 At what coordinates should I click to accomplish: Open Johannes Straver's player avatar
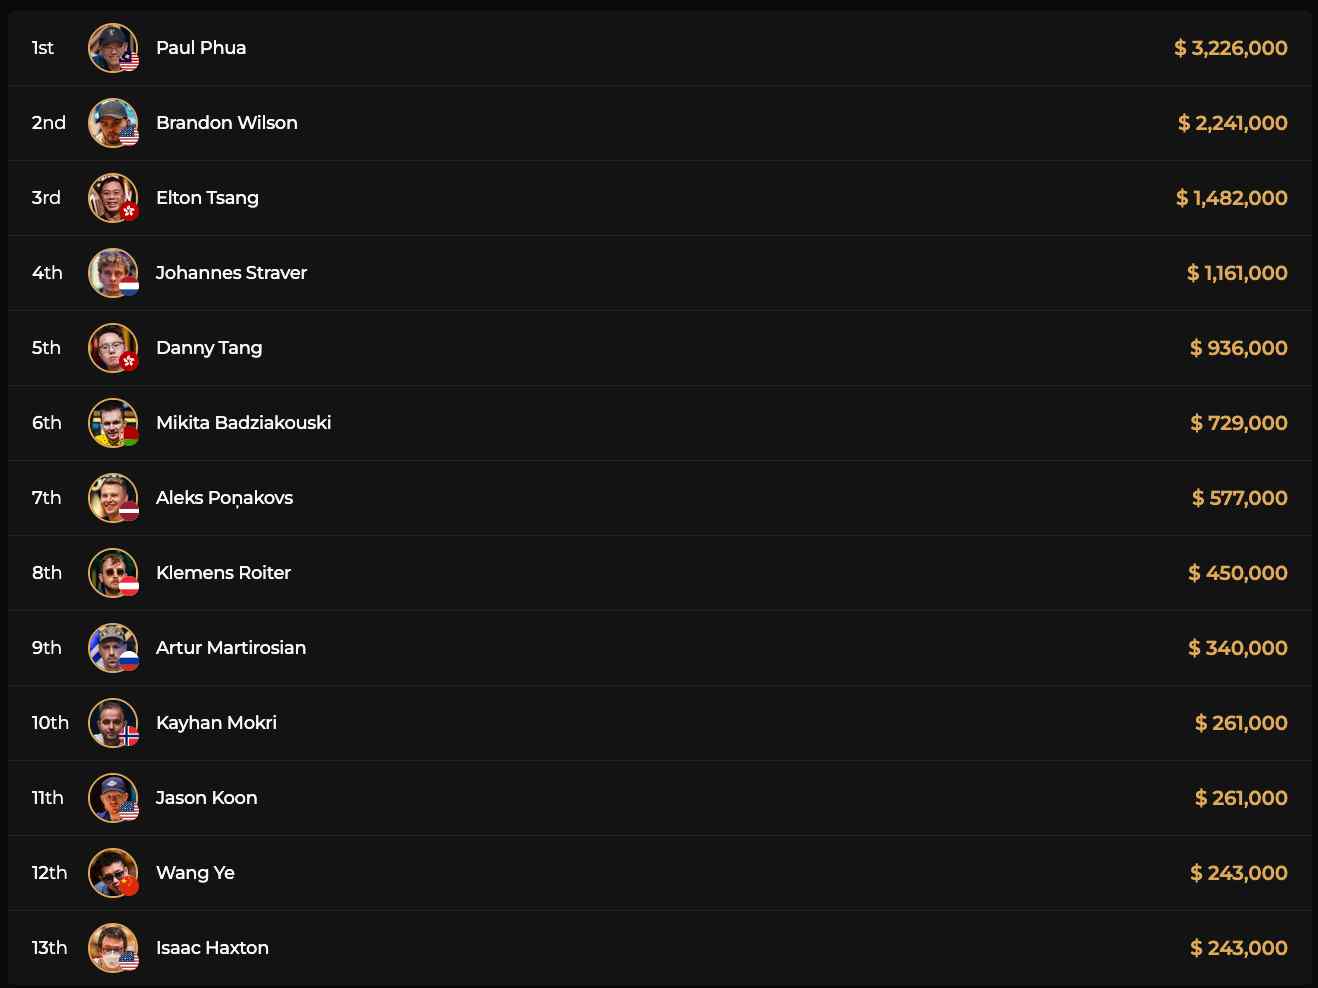(112, 273)
